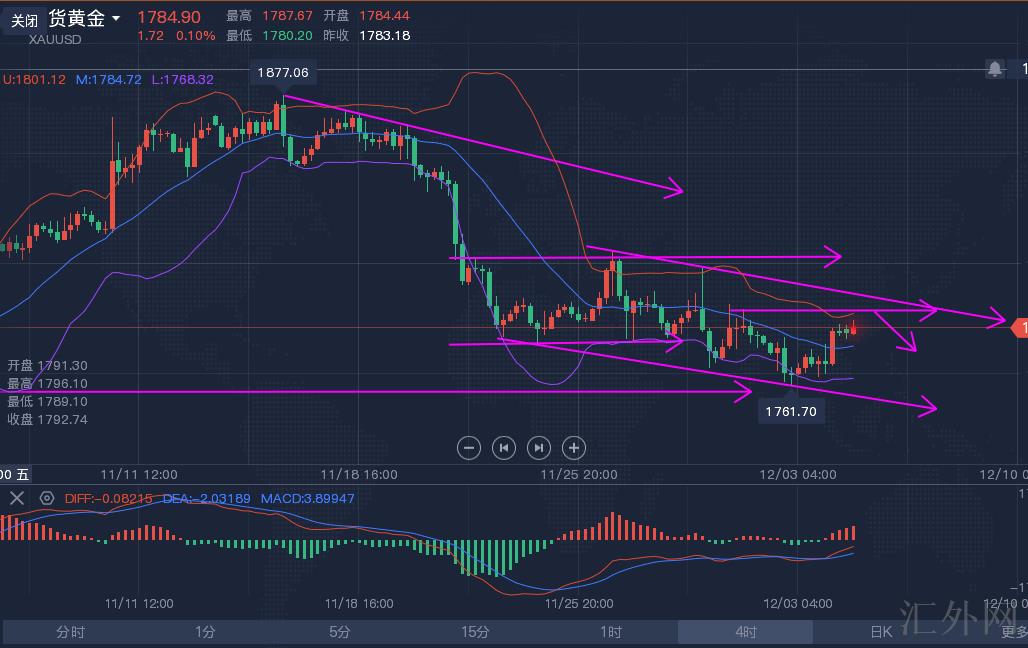Switch to 分时 timeframe tab
This screenshot has height=648, width=1028.
pyautogui.click(x=70, y=631)
